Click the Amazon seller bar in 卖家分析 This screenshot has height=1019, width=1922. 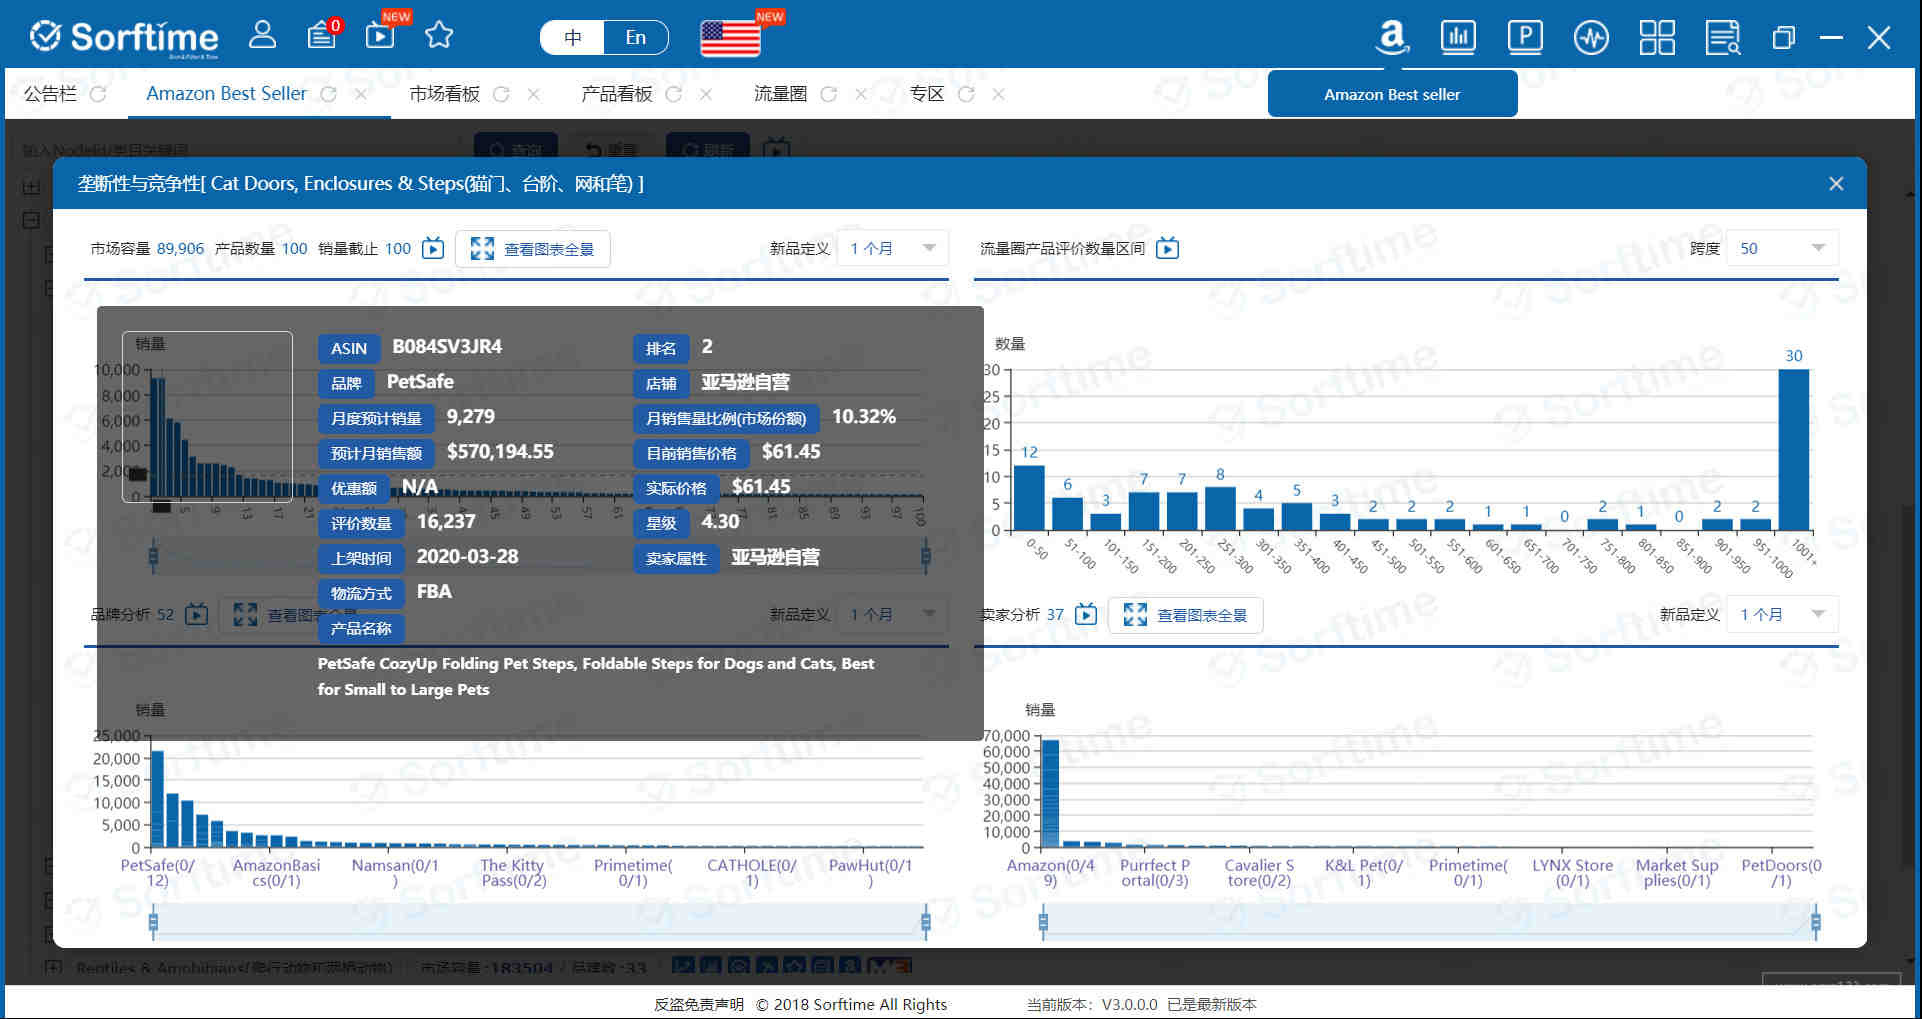point(1050,794)
